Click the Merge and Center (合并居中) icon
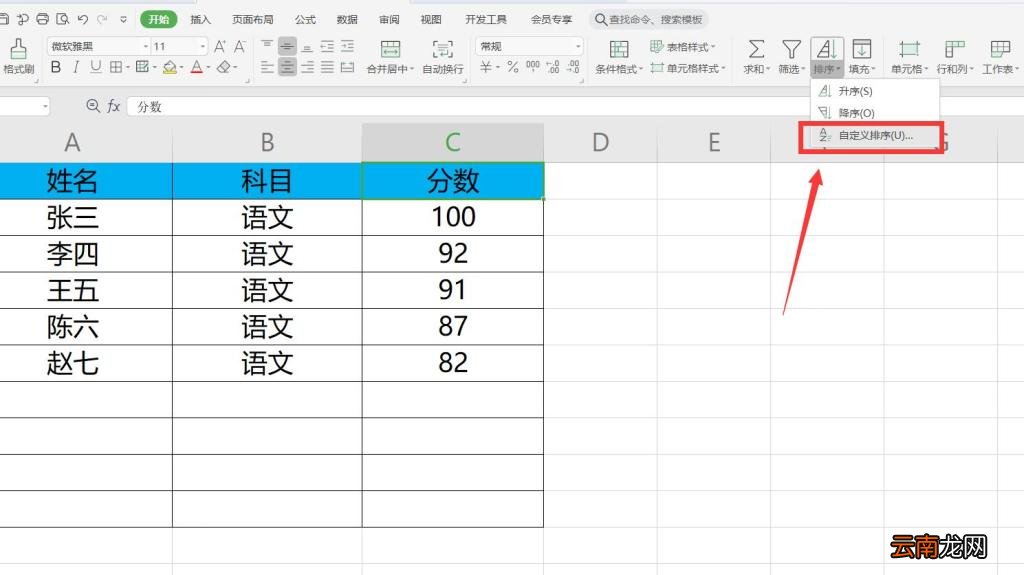The image size is (1024, 575). tap(390, 49)
